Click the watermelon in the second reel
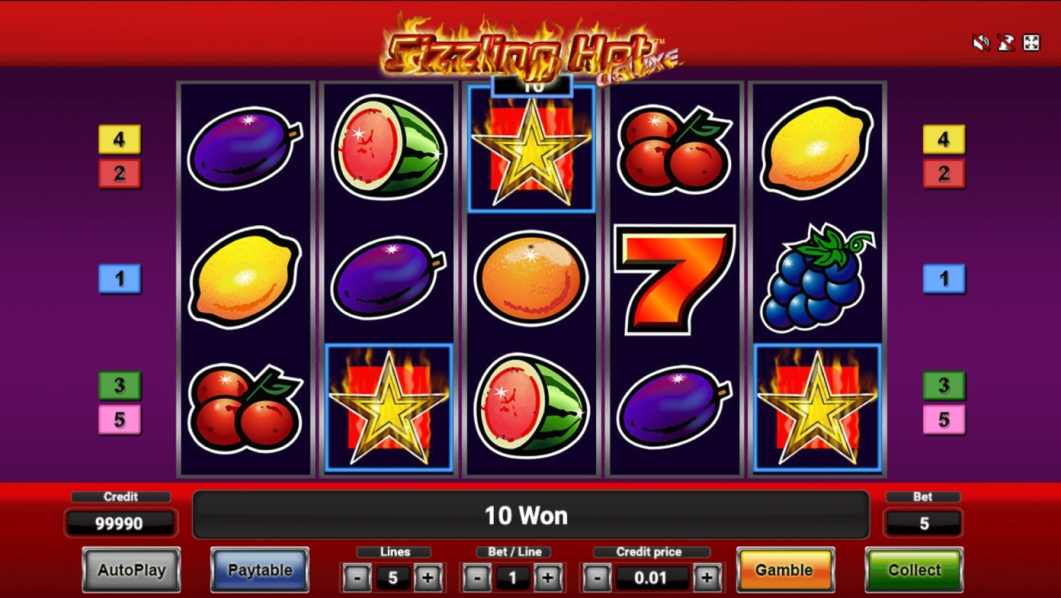This screenshot has height=598, width=1061. (388, 147)
